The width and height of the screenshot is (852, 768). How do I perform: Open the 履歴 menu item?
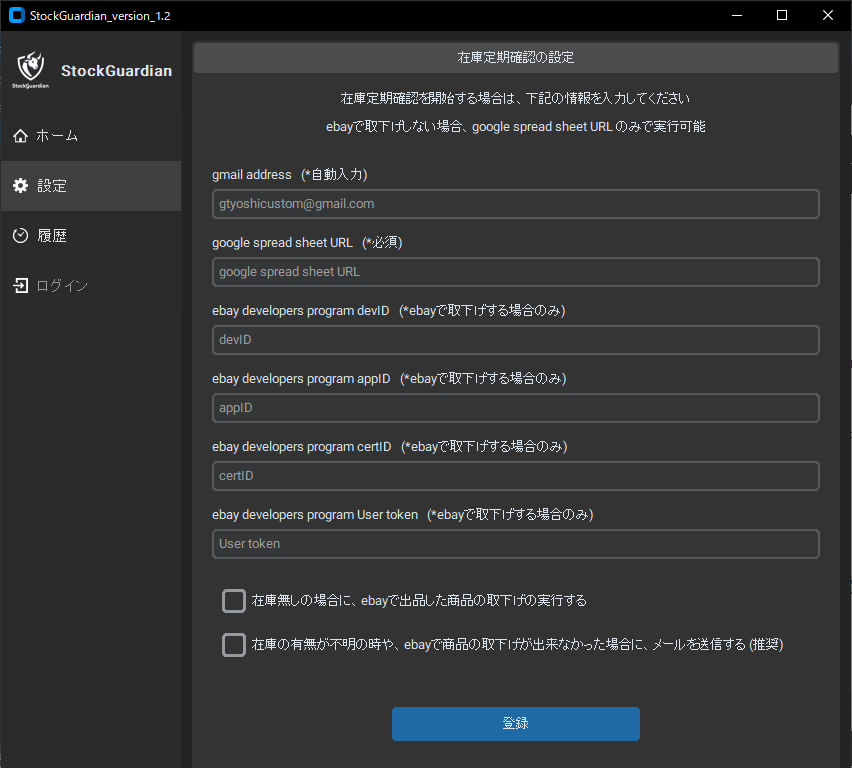tap(91, 235)
